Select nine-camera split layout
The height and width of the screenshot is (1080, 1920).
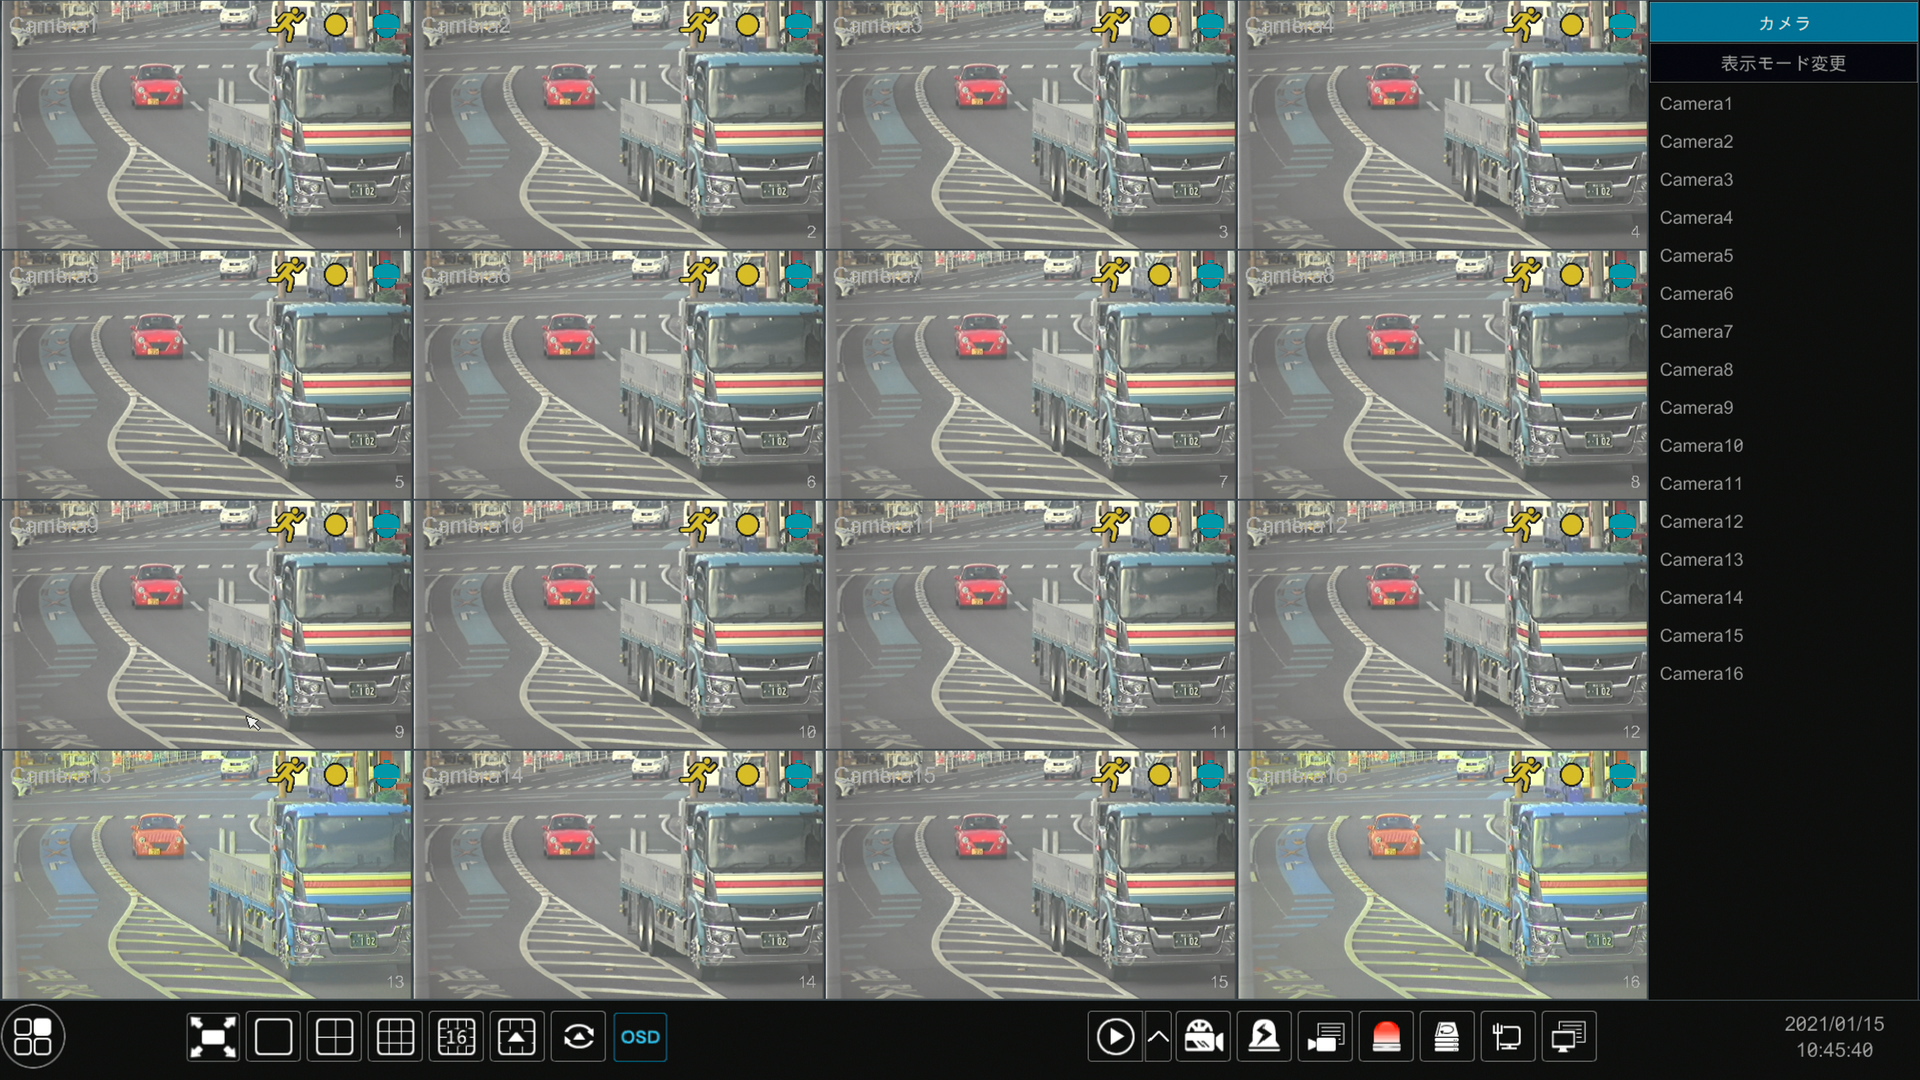395,1037
